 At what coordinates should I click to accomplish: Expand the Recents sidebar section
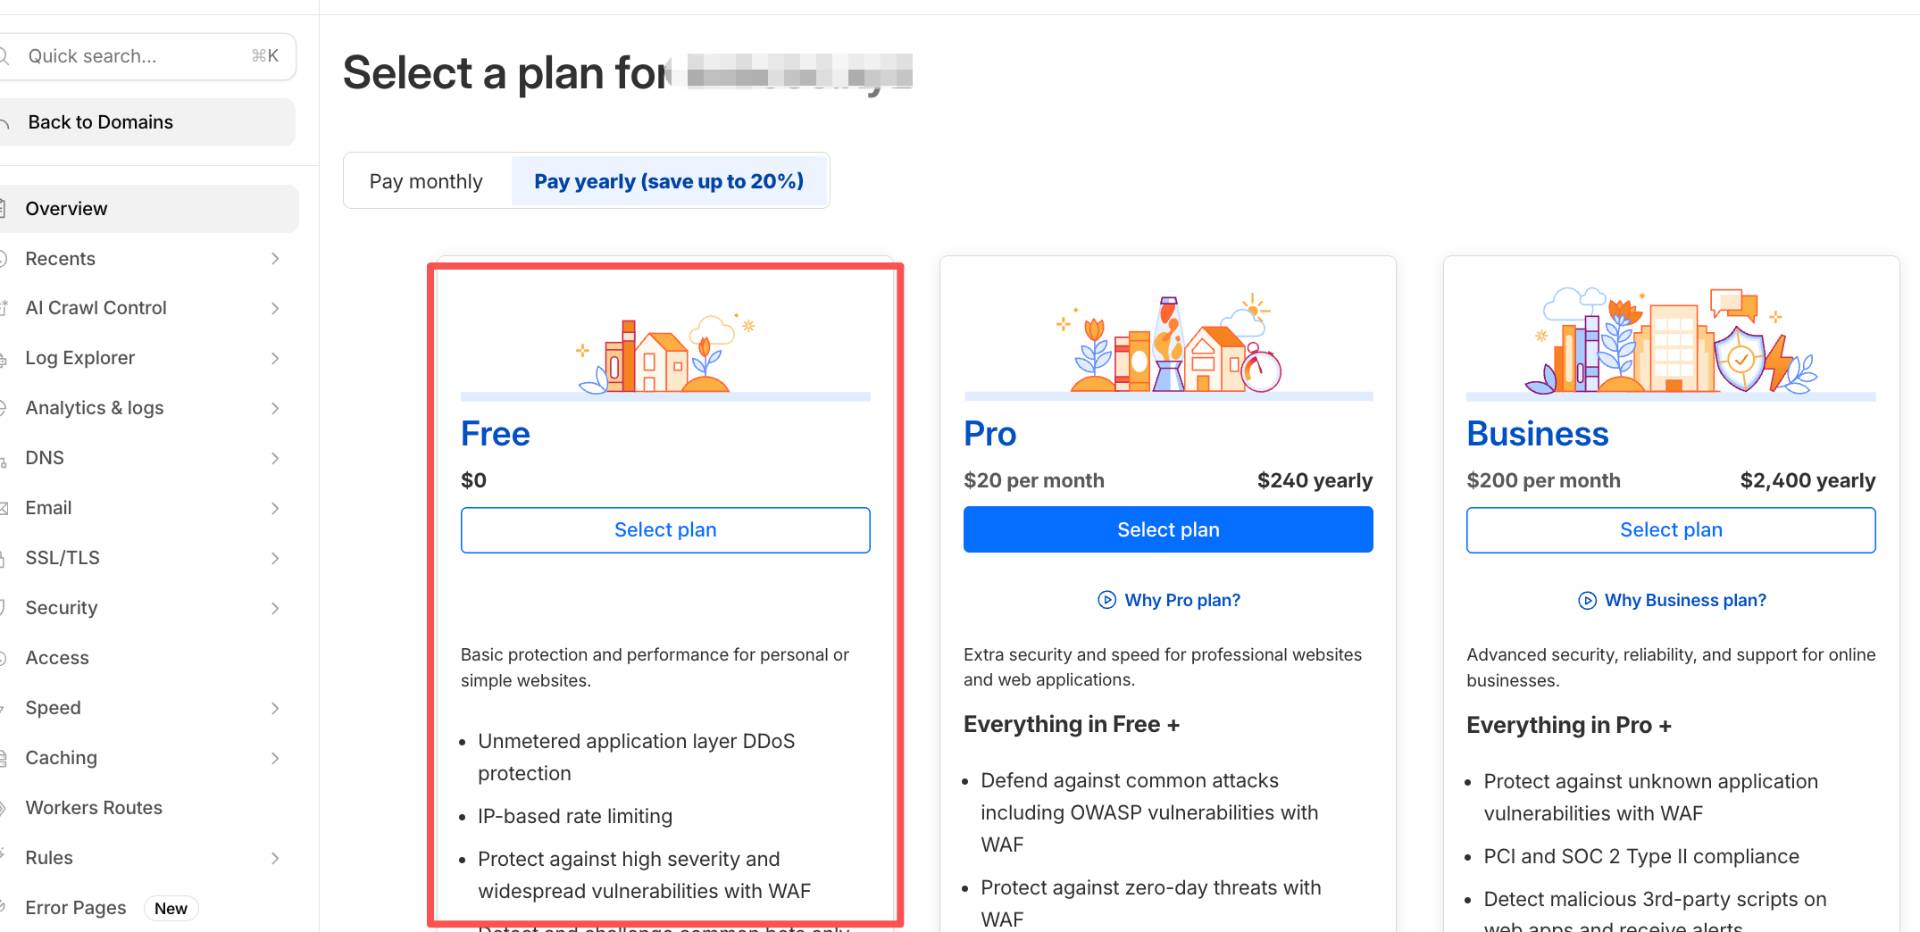(275, 259)
